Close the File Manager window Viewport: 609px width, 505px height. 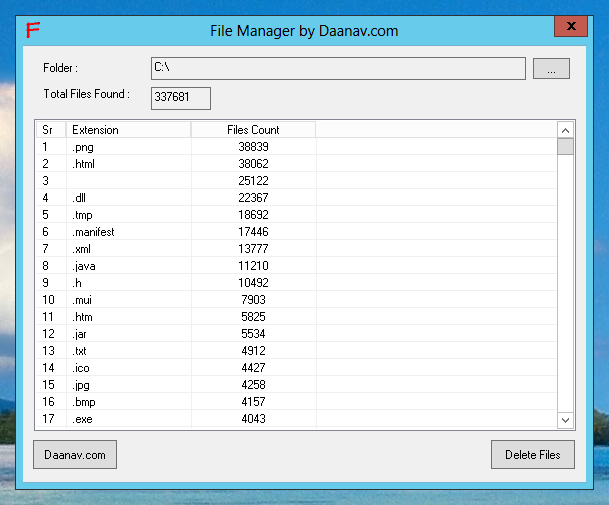(571, 26)
